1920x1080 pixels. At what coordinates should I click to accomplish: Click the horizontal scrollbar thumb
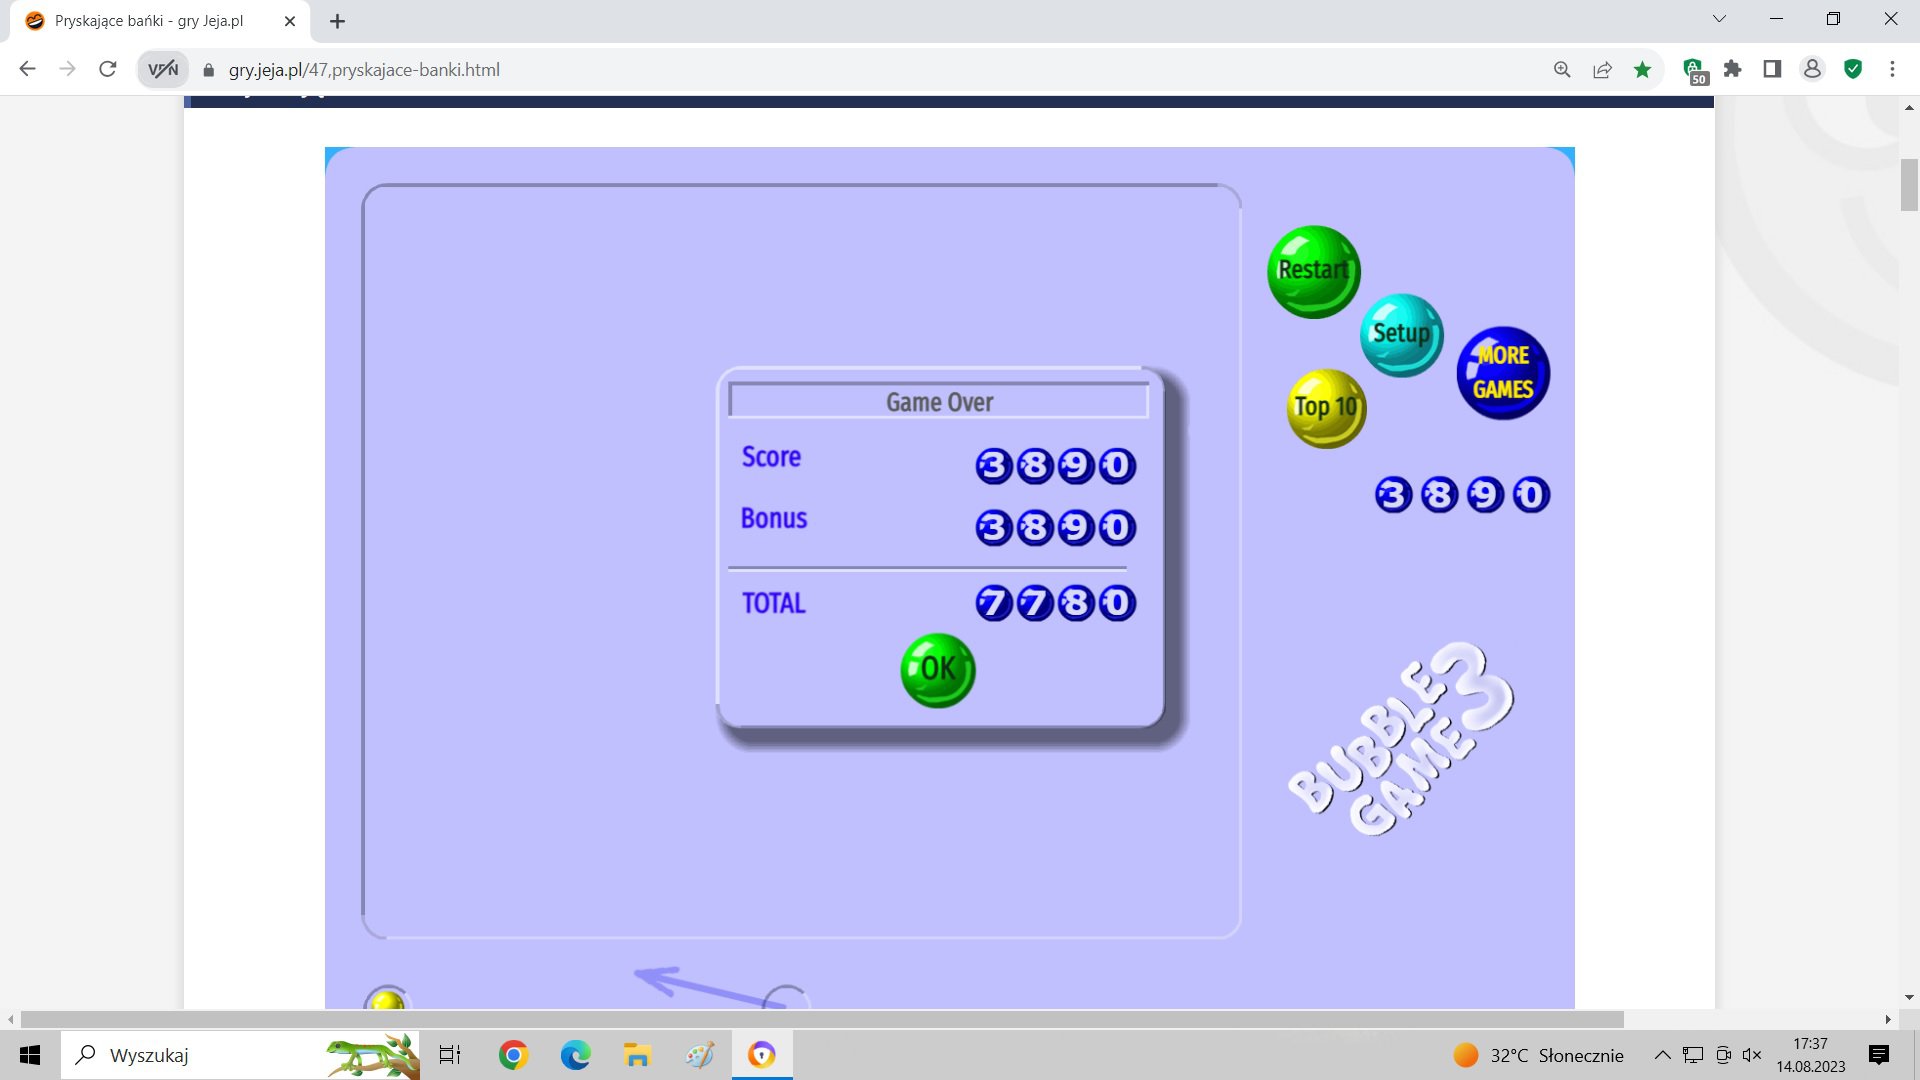point(822,1019)
